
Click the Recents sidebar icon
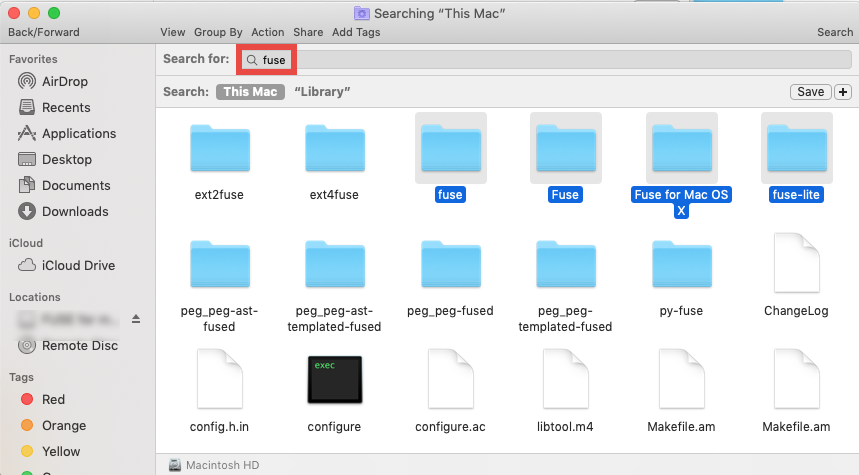click(x=27, y=107)
